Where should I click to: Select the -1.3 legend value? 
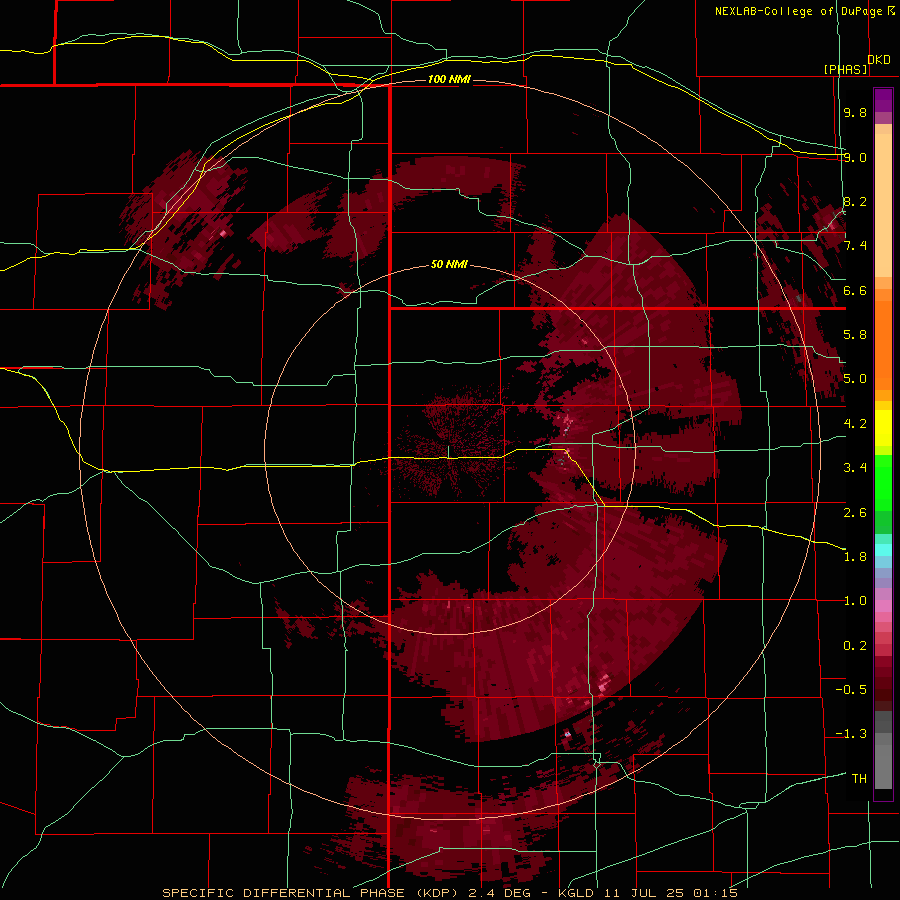(x=851, y=734)
